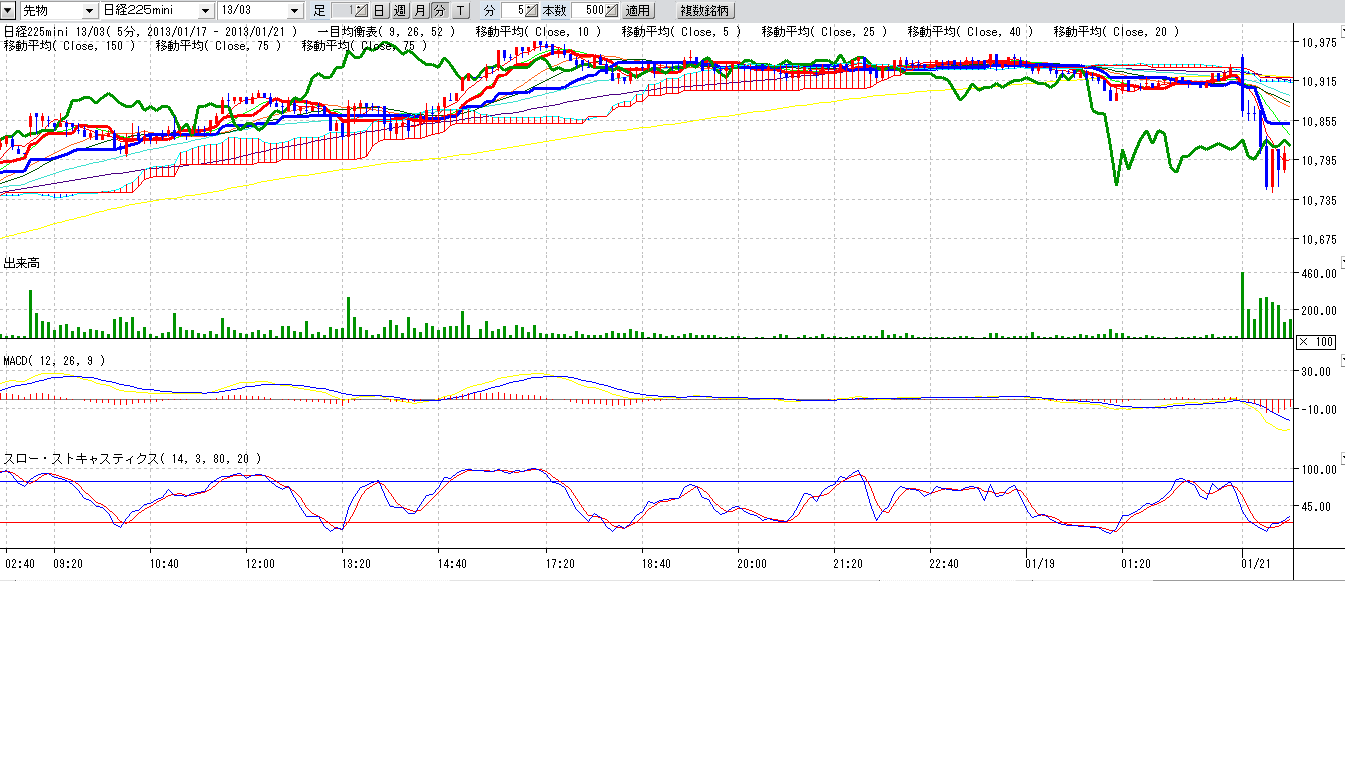Switch to daily (日) chart period

(x=380, y=10)
